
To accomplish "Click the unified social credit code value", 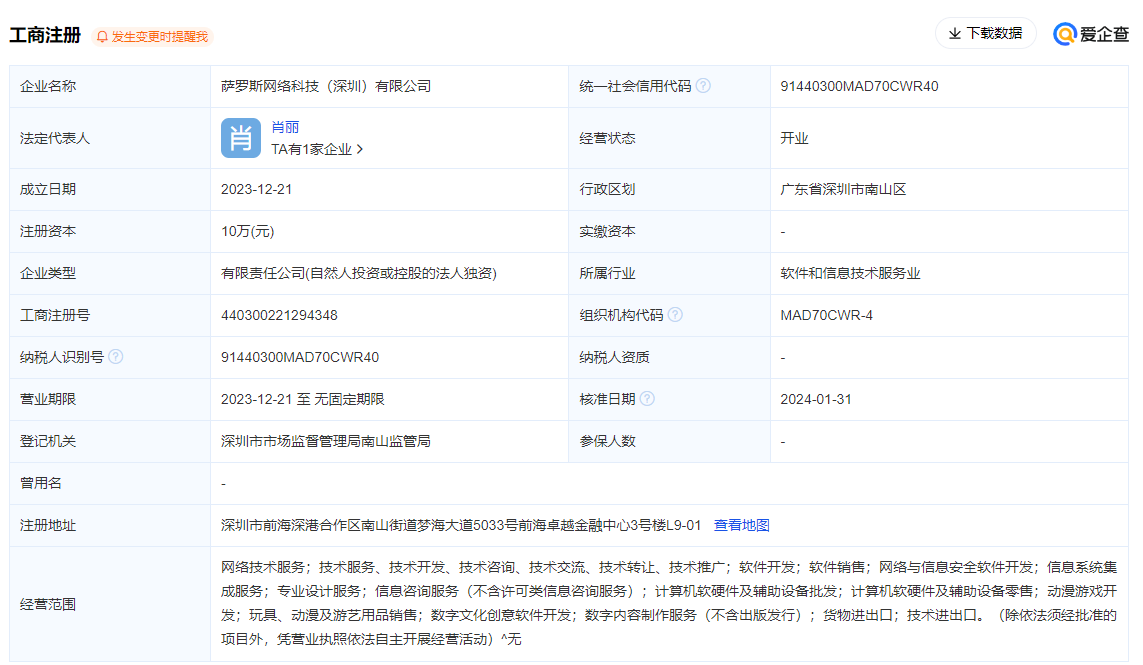I will 859,86.
